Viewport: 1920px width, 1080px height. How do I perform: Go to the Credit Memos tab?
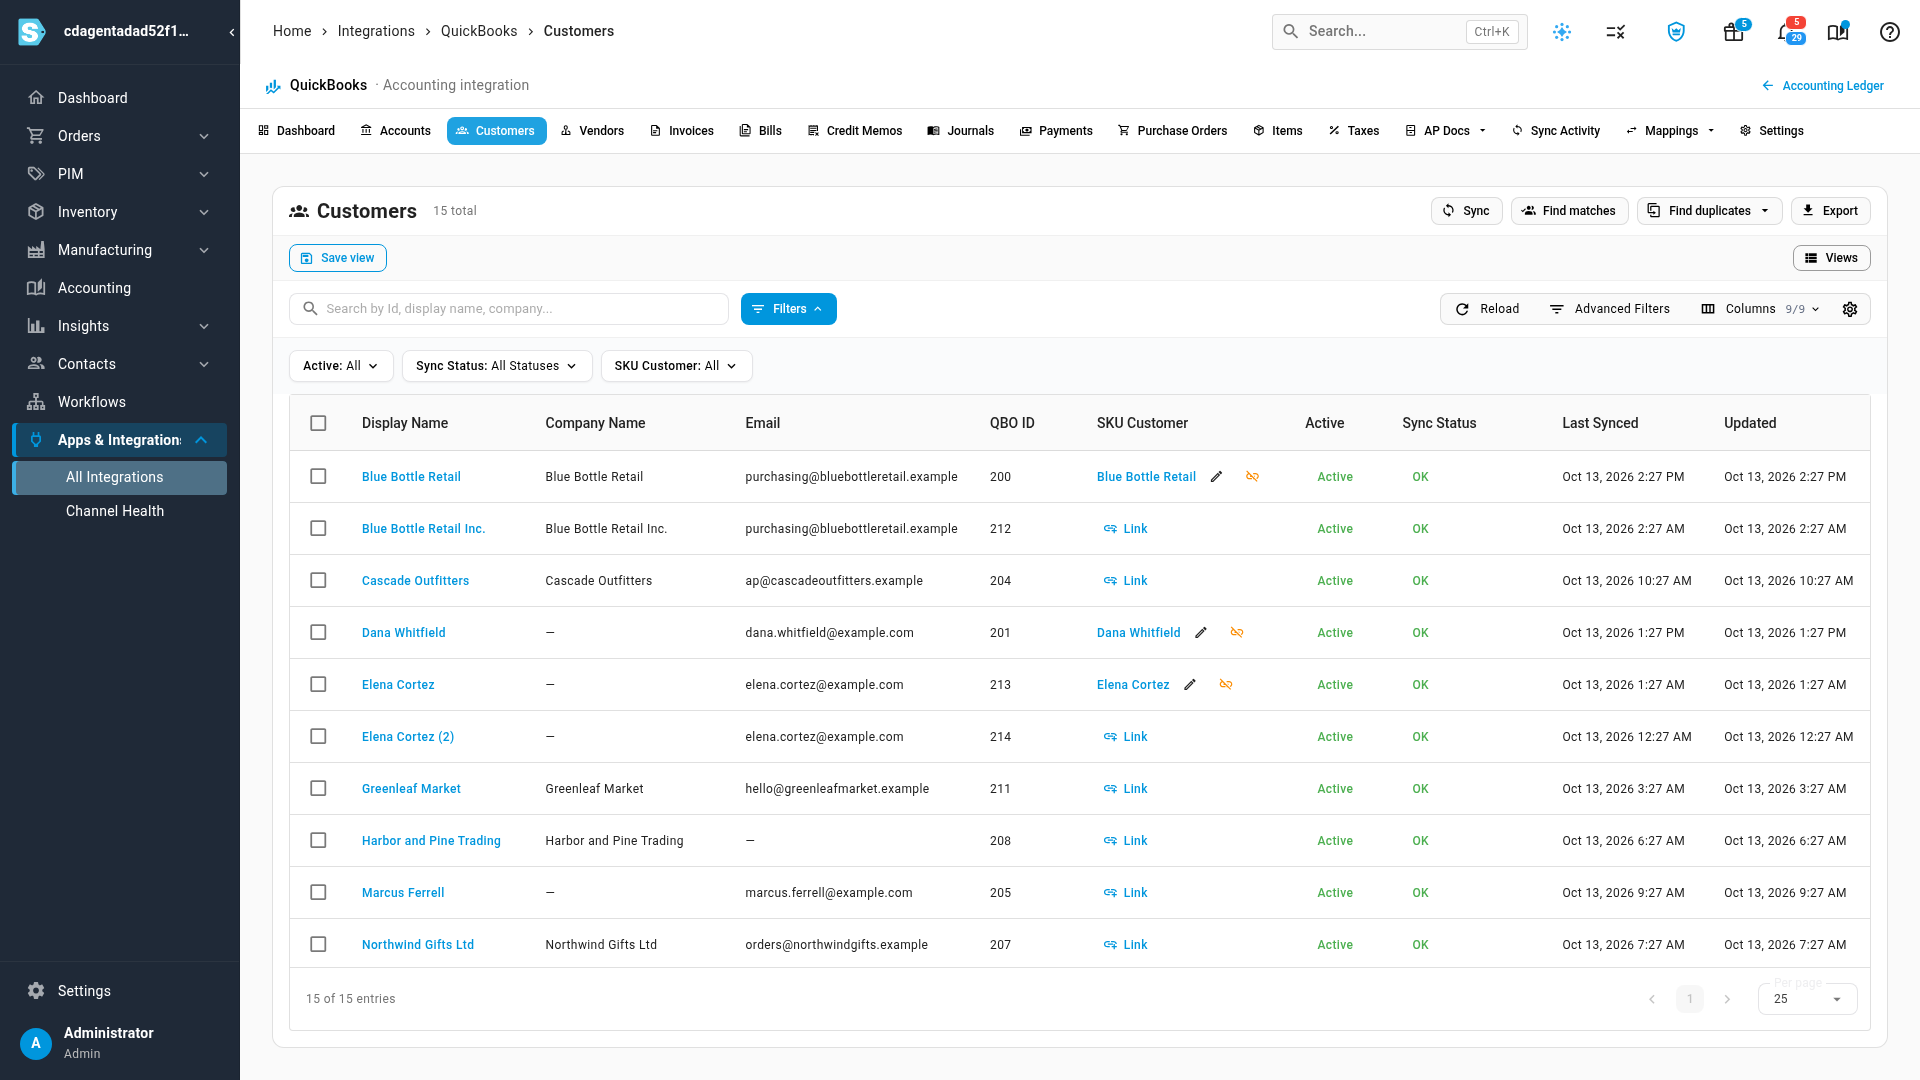coord(855,131)
